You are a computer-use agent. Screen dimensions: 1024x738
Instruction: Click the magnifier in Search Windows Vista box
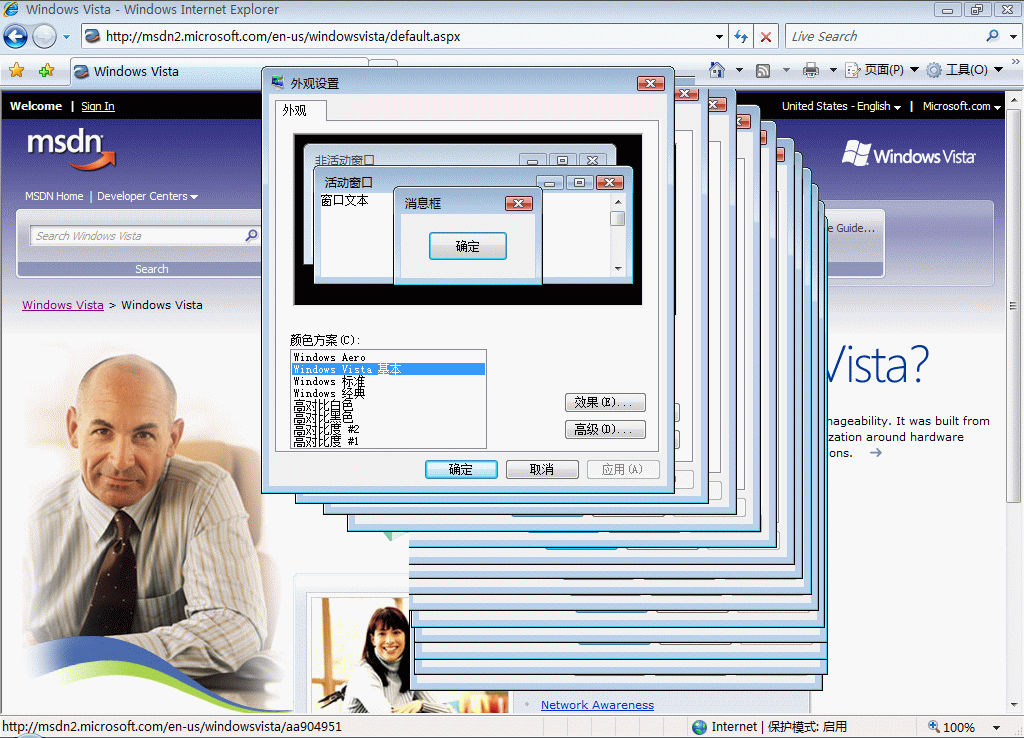tap(251, 235)
